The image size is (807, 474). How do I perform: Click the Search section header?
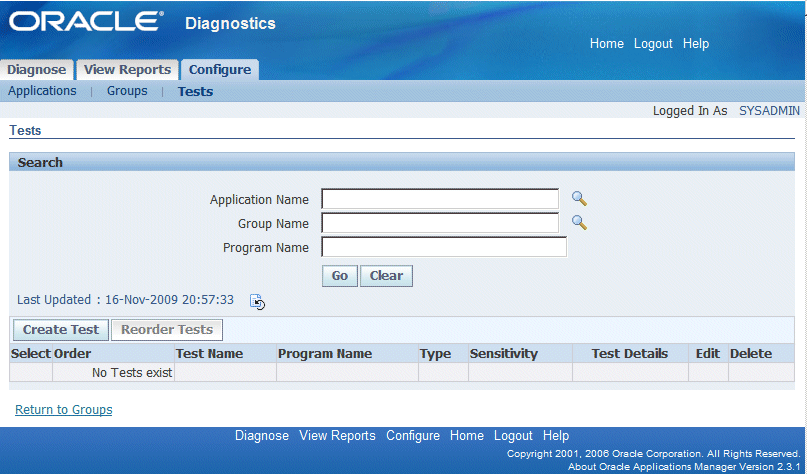[x=401, y=162]
